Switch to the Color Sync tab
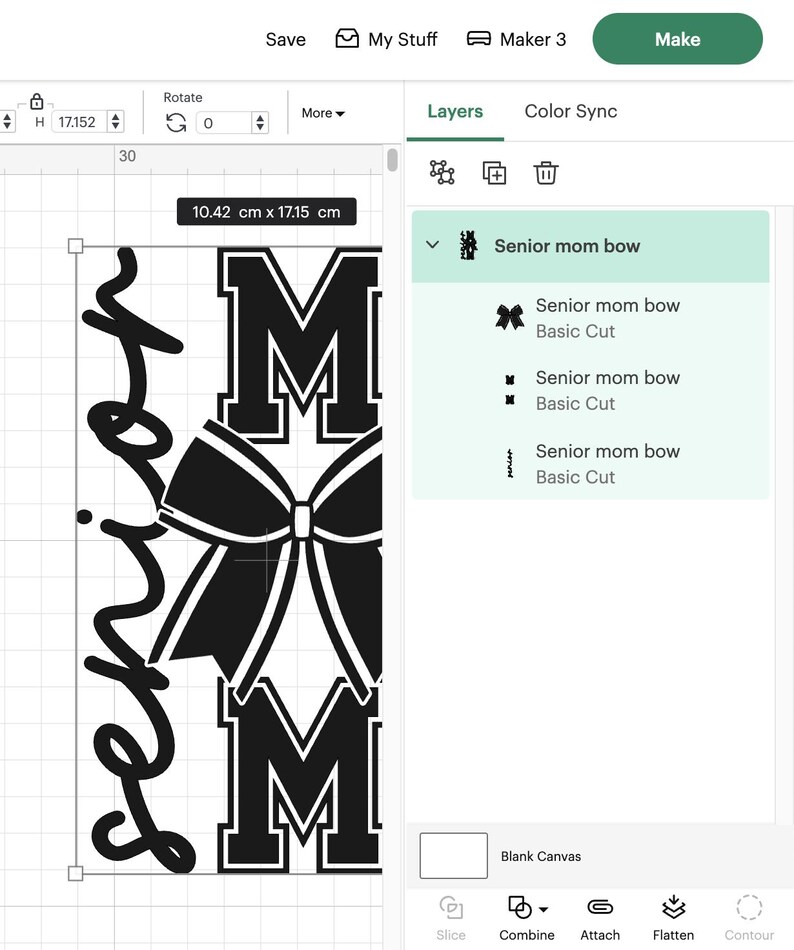The height and width of the screenshot is (950, 794). coord(571,111)
